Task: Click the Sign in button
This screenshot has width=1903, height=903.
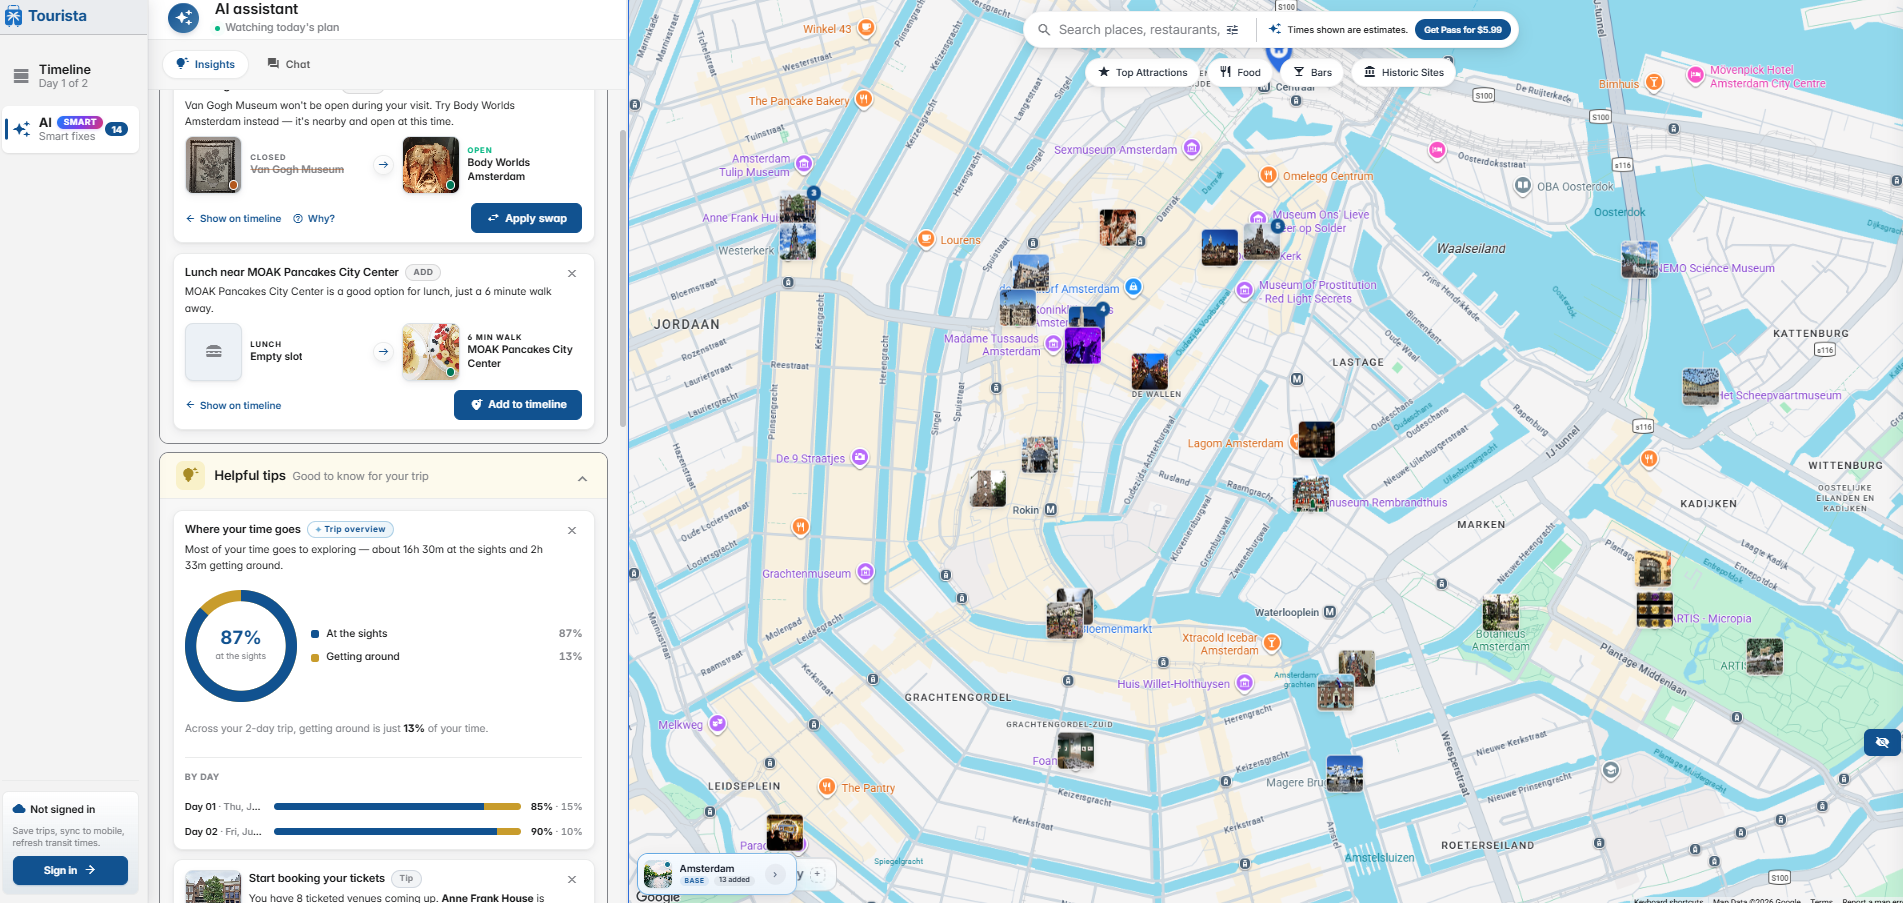Action: pyautogui.click(x=70, y=870)
